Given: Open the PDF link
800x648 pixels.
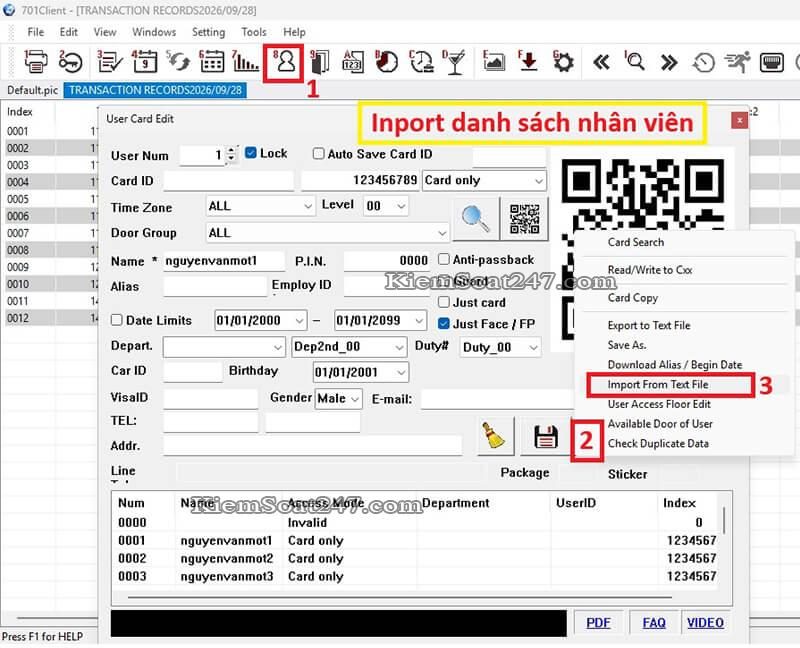Looking at the screenshot, I should click(598, 623).
